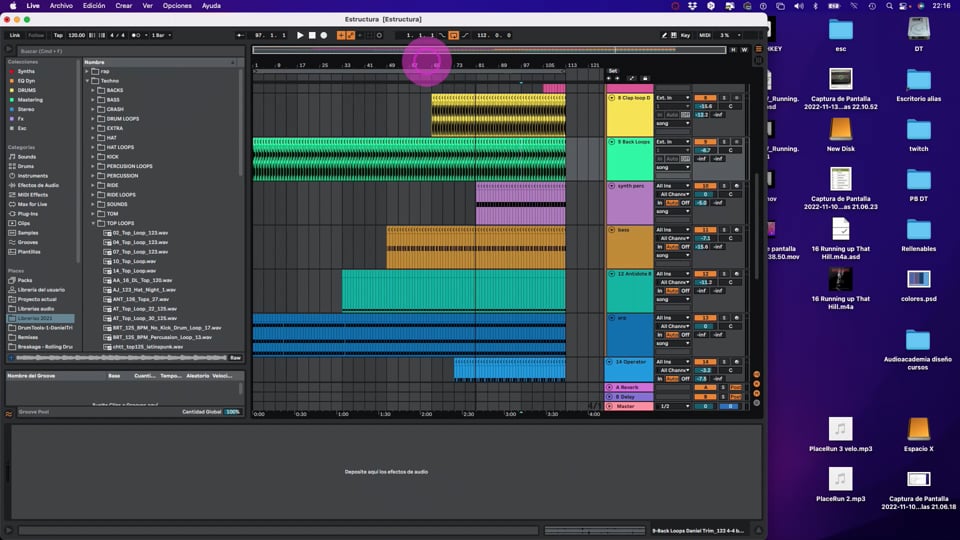Set bass track monitor to Off
Viewport: 960px width, 540px height.
pyautogui.click(x=685, y=247)
